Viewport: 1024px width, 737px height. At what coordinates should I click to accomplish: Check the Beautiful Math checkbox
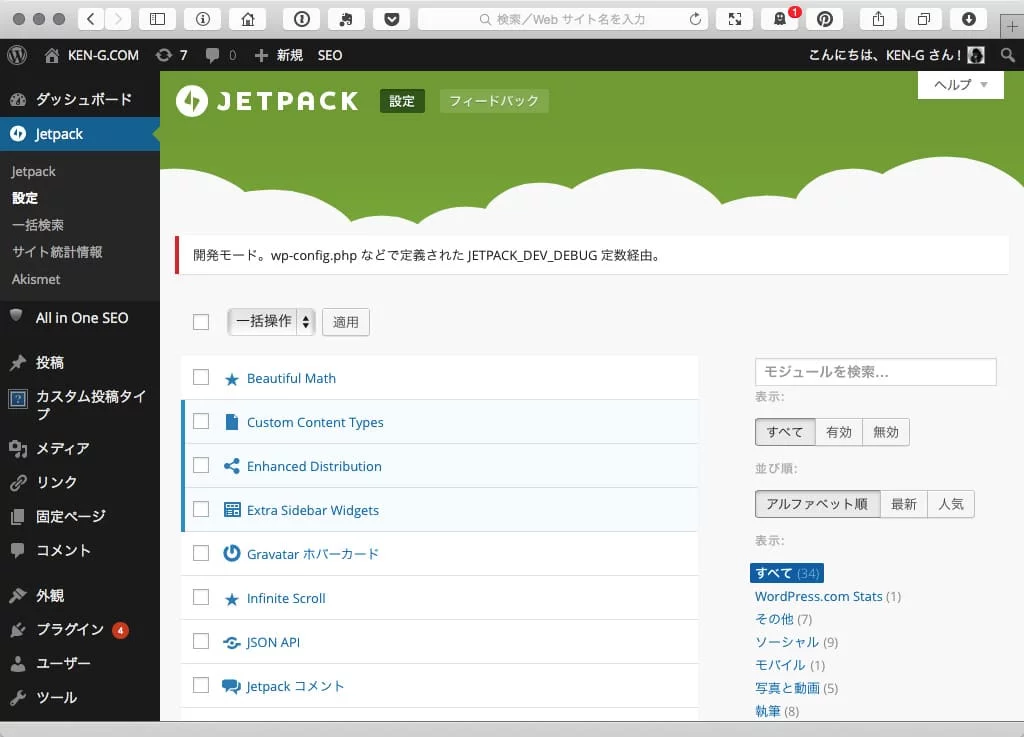click(x=201, y=377)
